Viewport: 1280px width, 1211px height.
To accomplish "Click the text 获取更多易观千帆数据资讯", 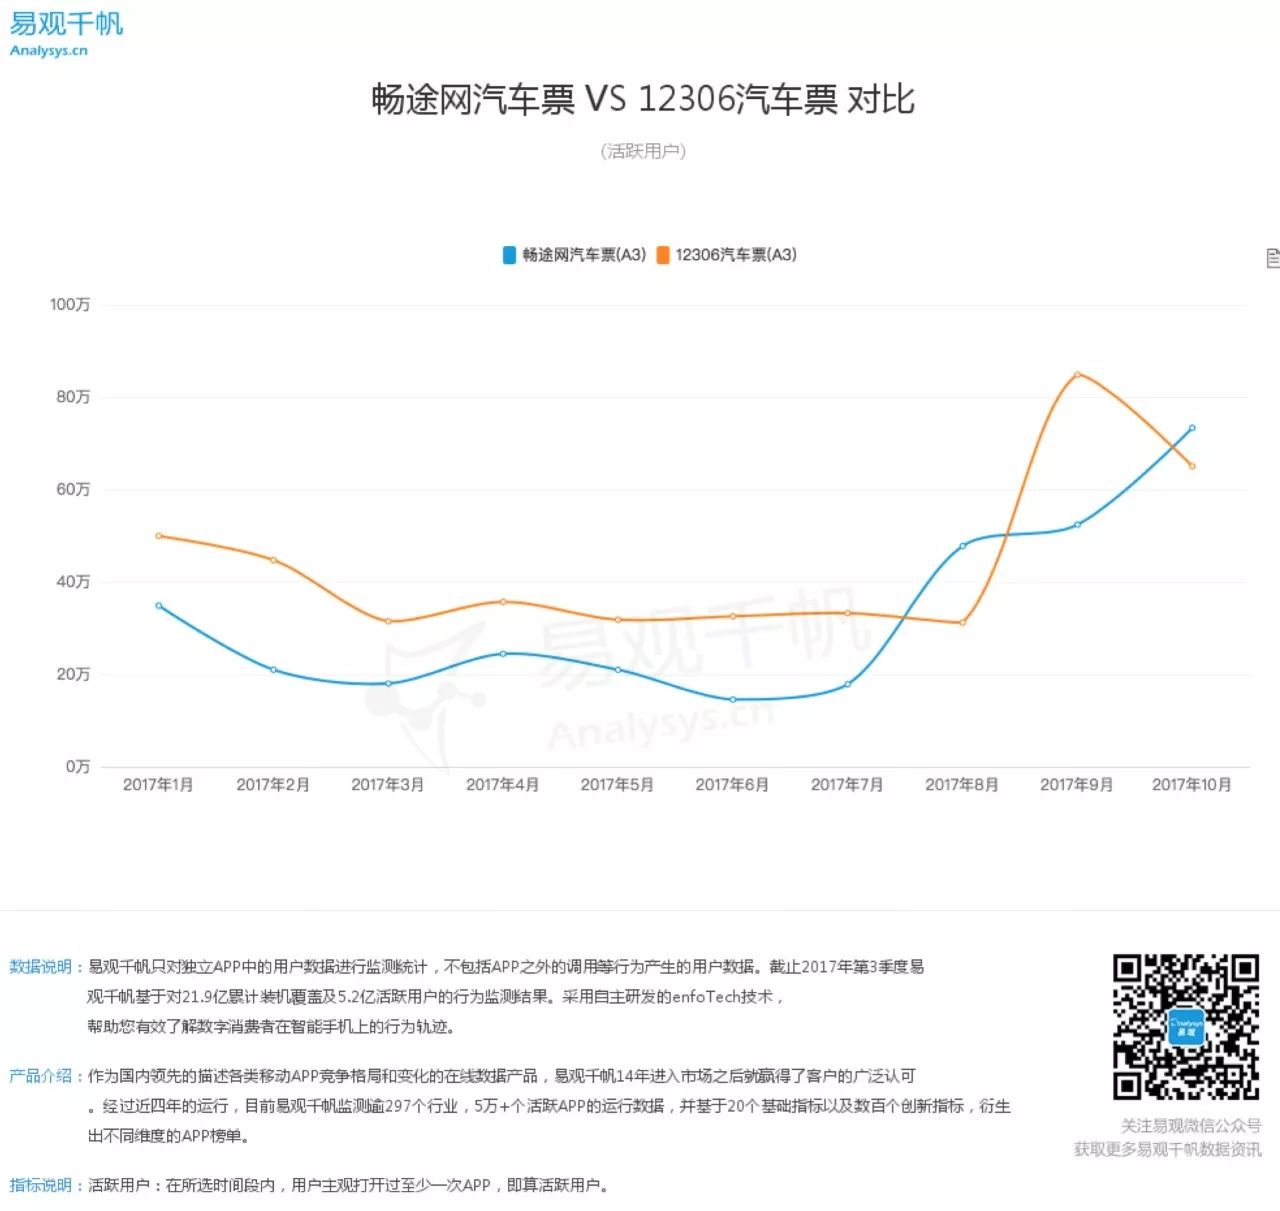I will pyautogui.click(x=1168, y=1150).
